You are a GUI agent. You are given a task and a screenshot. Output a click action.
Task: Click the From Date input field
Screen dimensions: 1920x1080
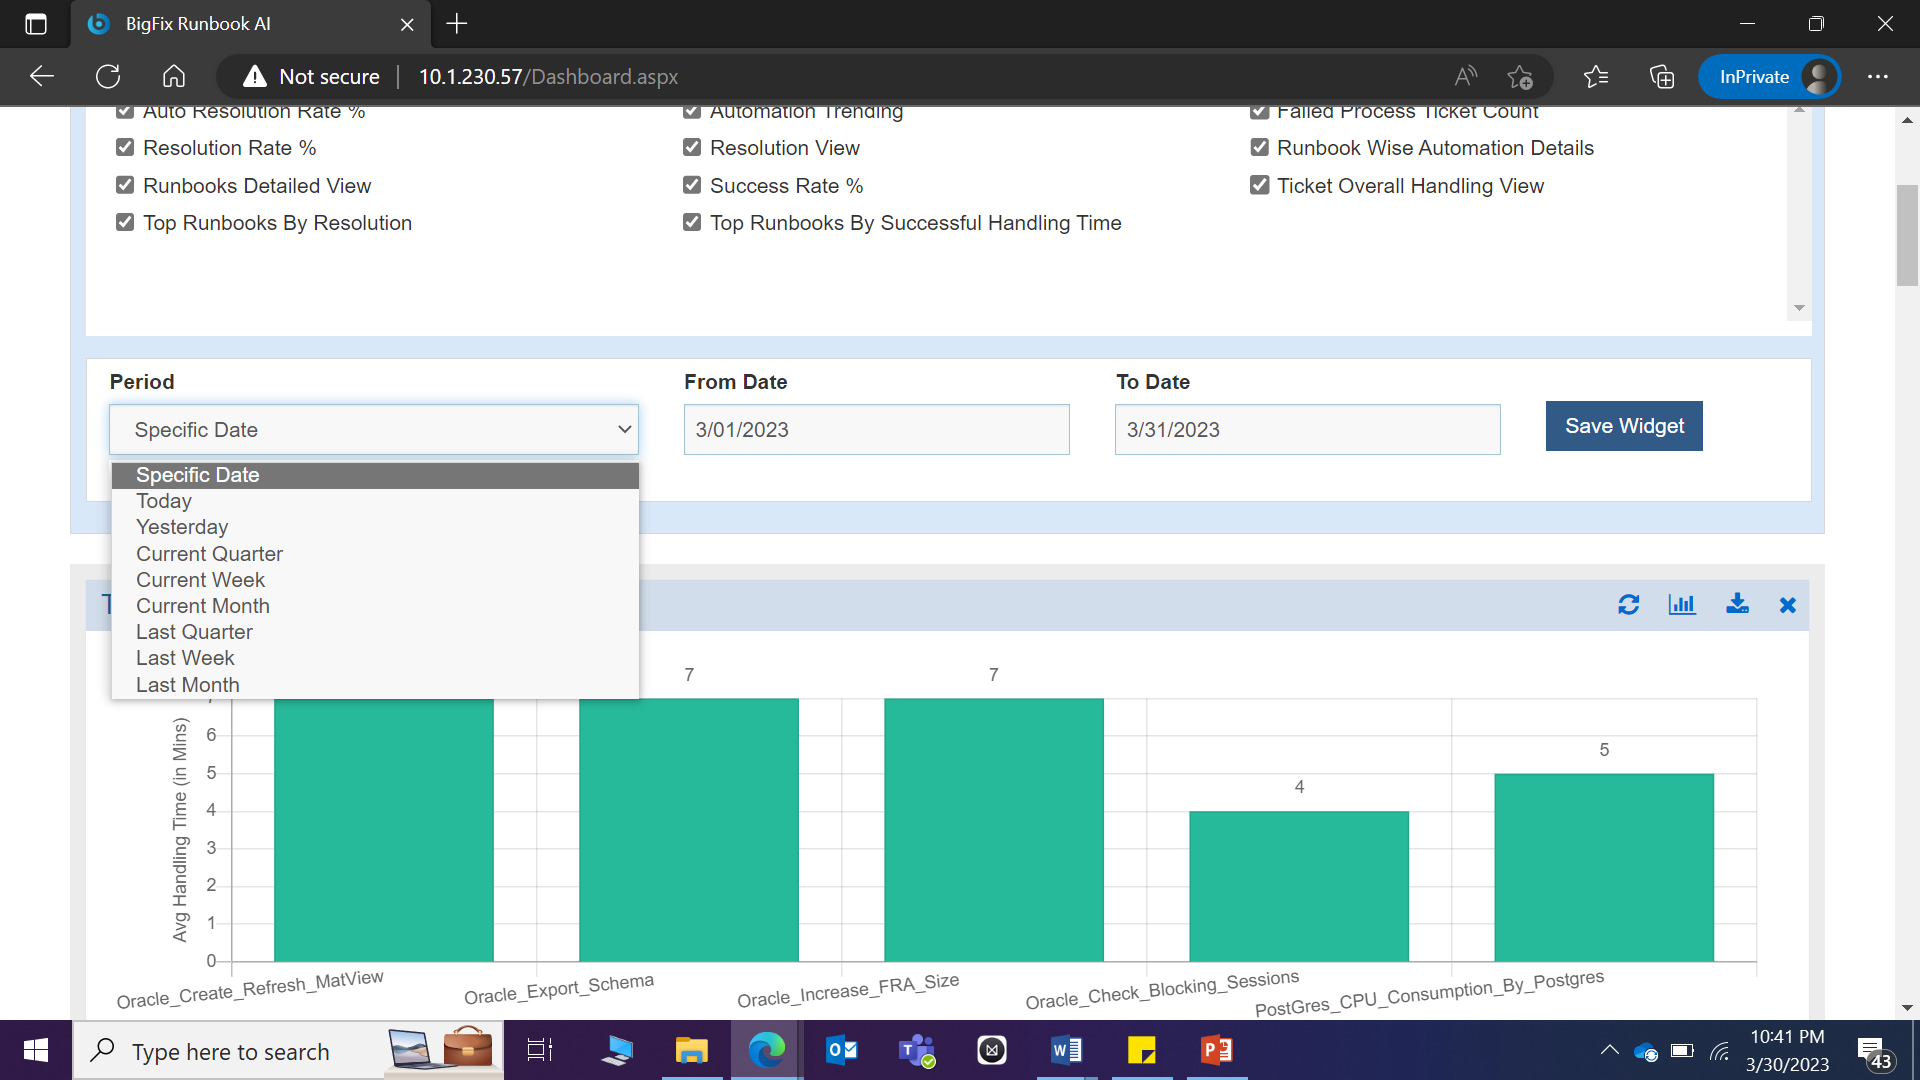click(x=876, y=430)
